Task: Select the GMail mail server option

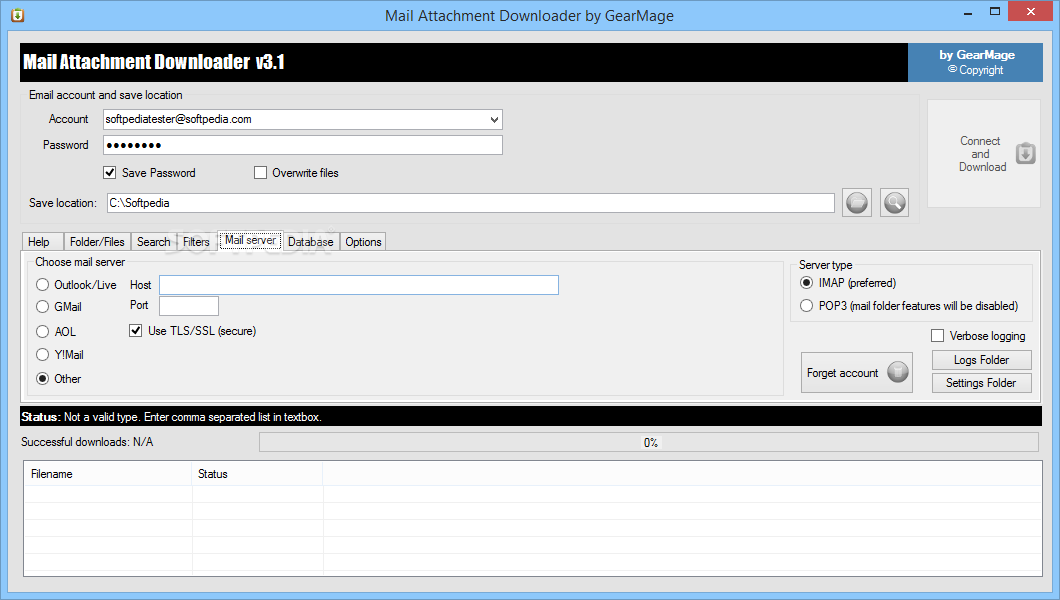Action: pyautogui.click(x=43, y=307)
